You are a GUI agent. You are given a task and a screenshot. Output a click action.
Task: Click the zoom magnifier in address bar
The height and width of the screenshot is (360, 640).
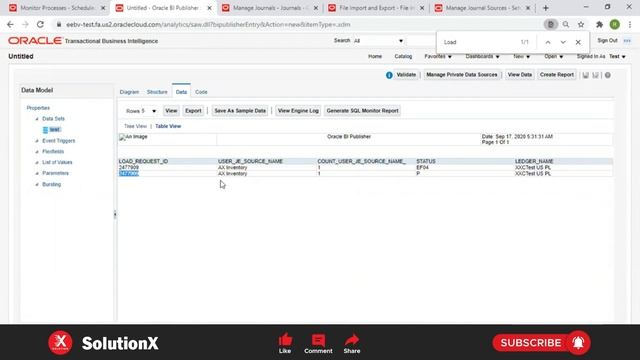point(566,24)
